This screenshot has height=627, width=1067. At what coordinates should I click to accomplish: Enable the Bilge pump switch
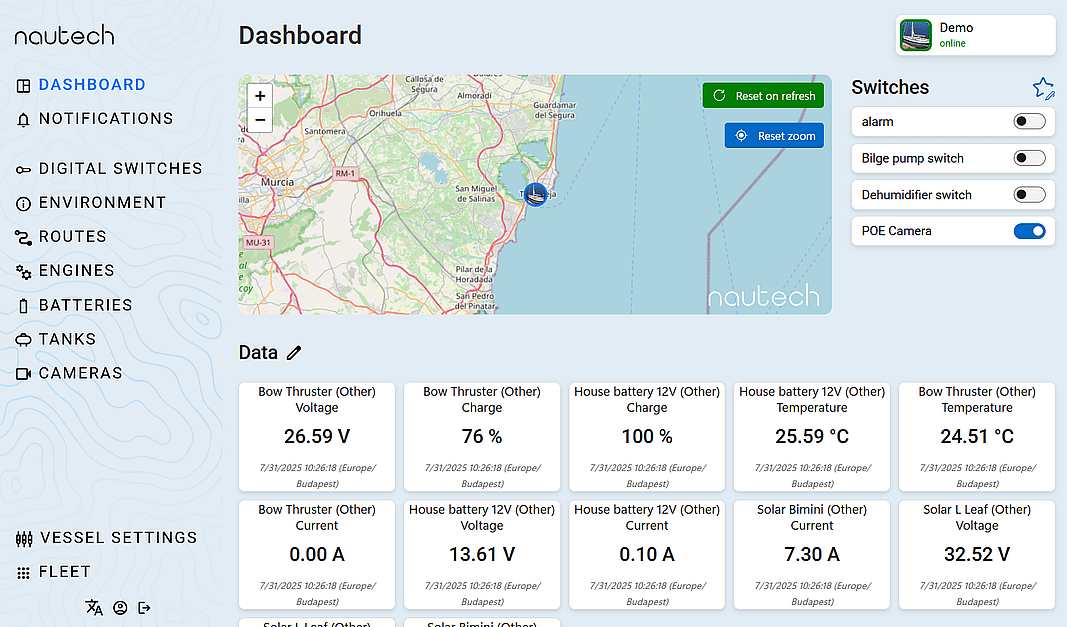tap(1029, 158)
